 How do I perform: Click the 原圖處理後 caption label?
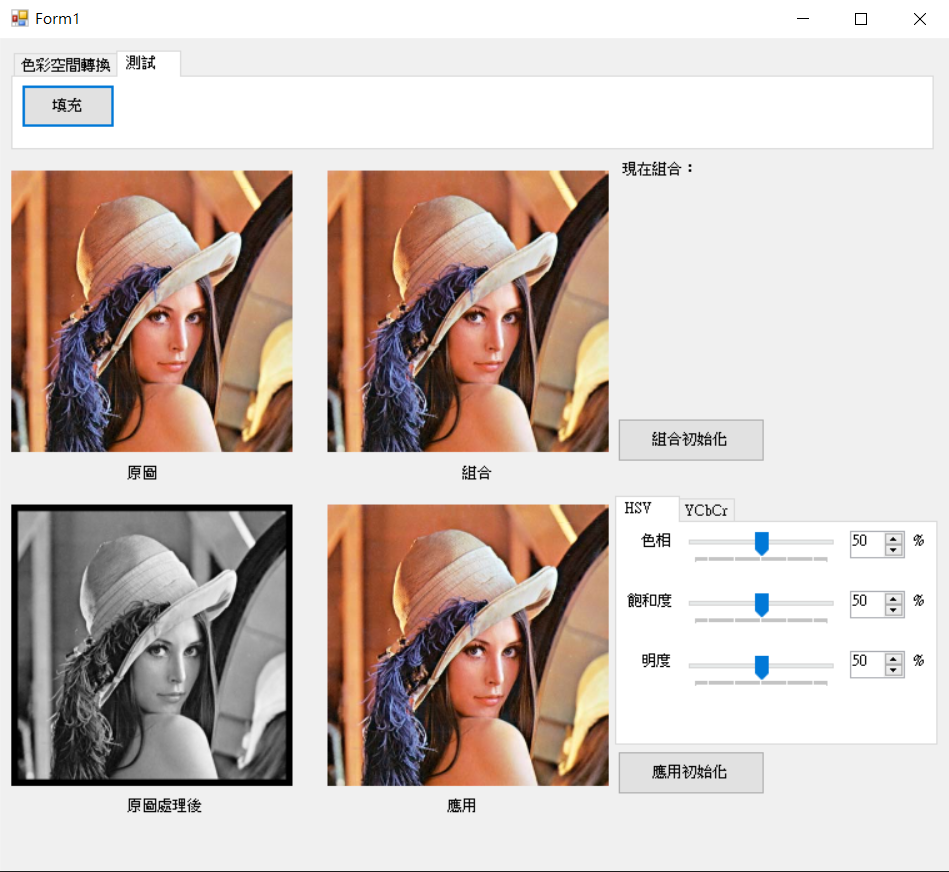click(164, 805)
